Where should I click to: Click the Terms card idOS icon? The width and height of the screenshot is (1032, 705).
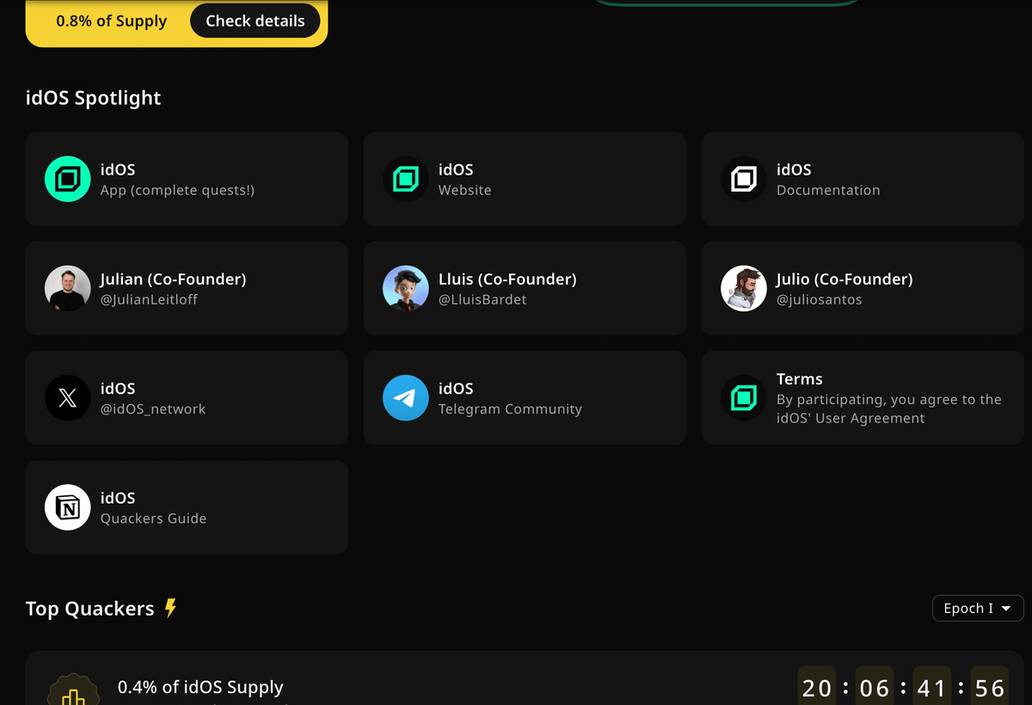(x=744, y=398)
